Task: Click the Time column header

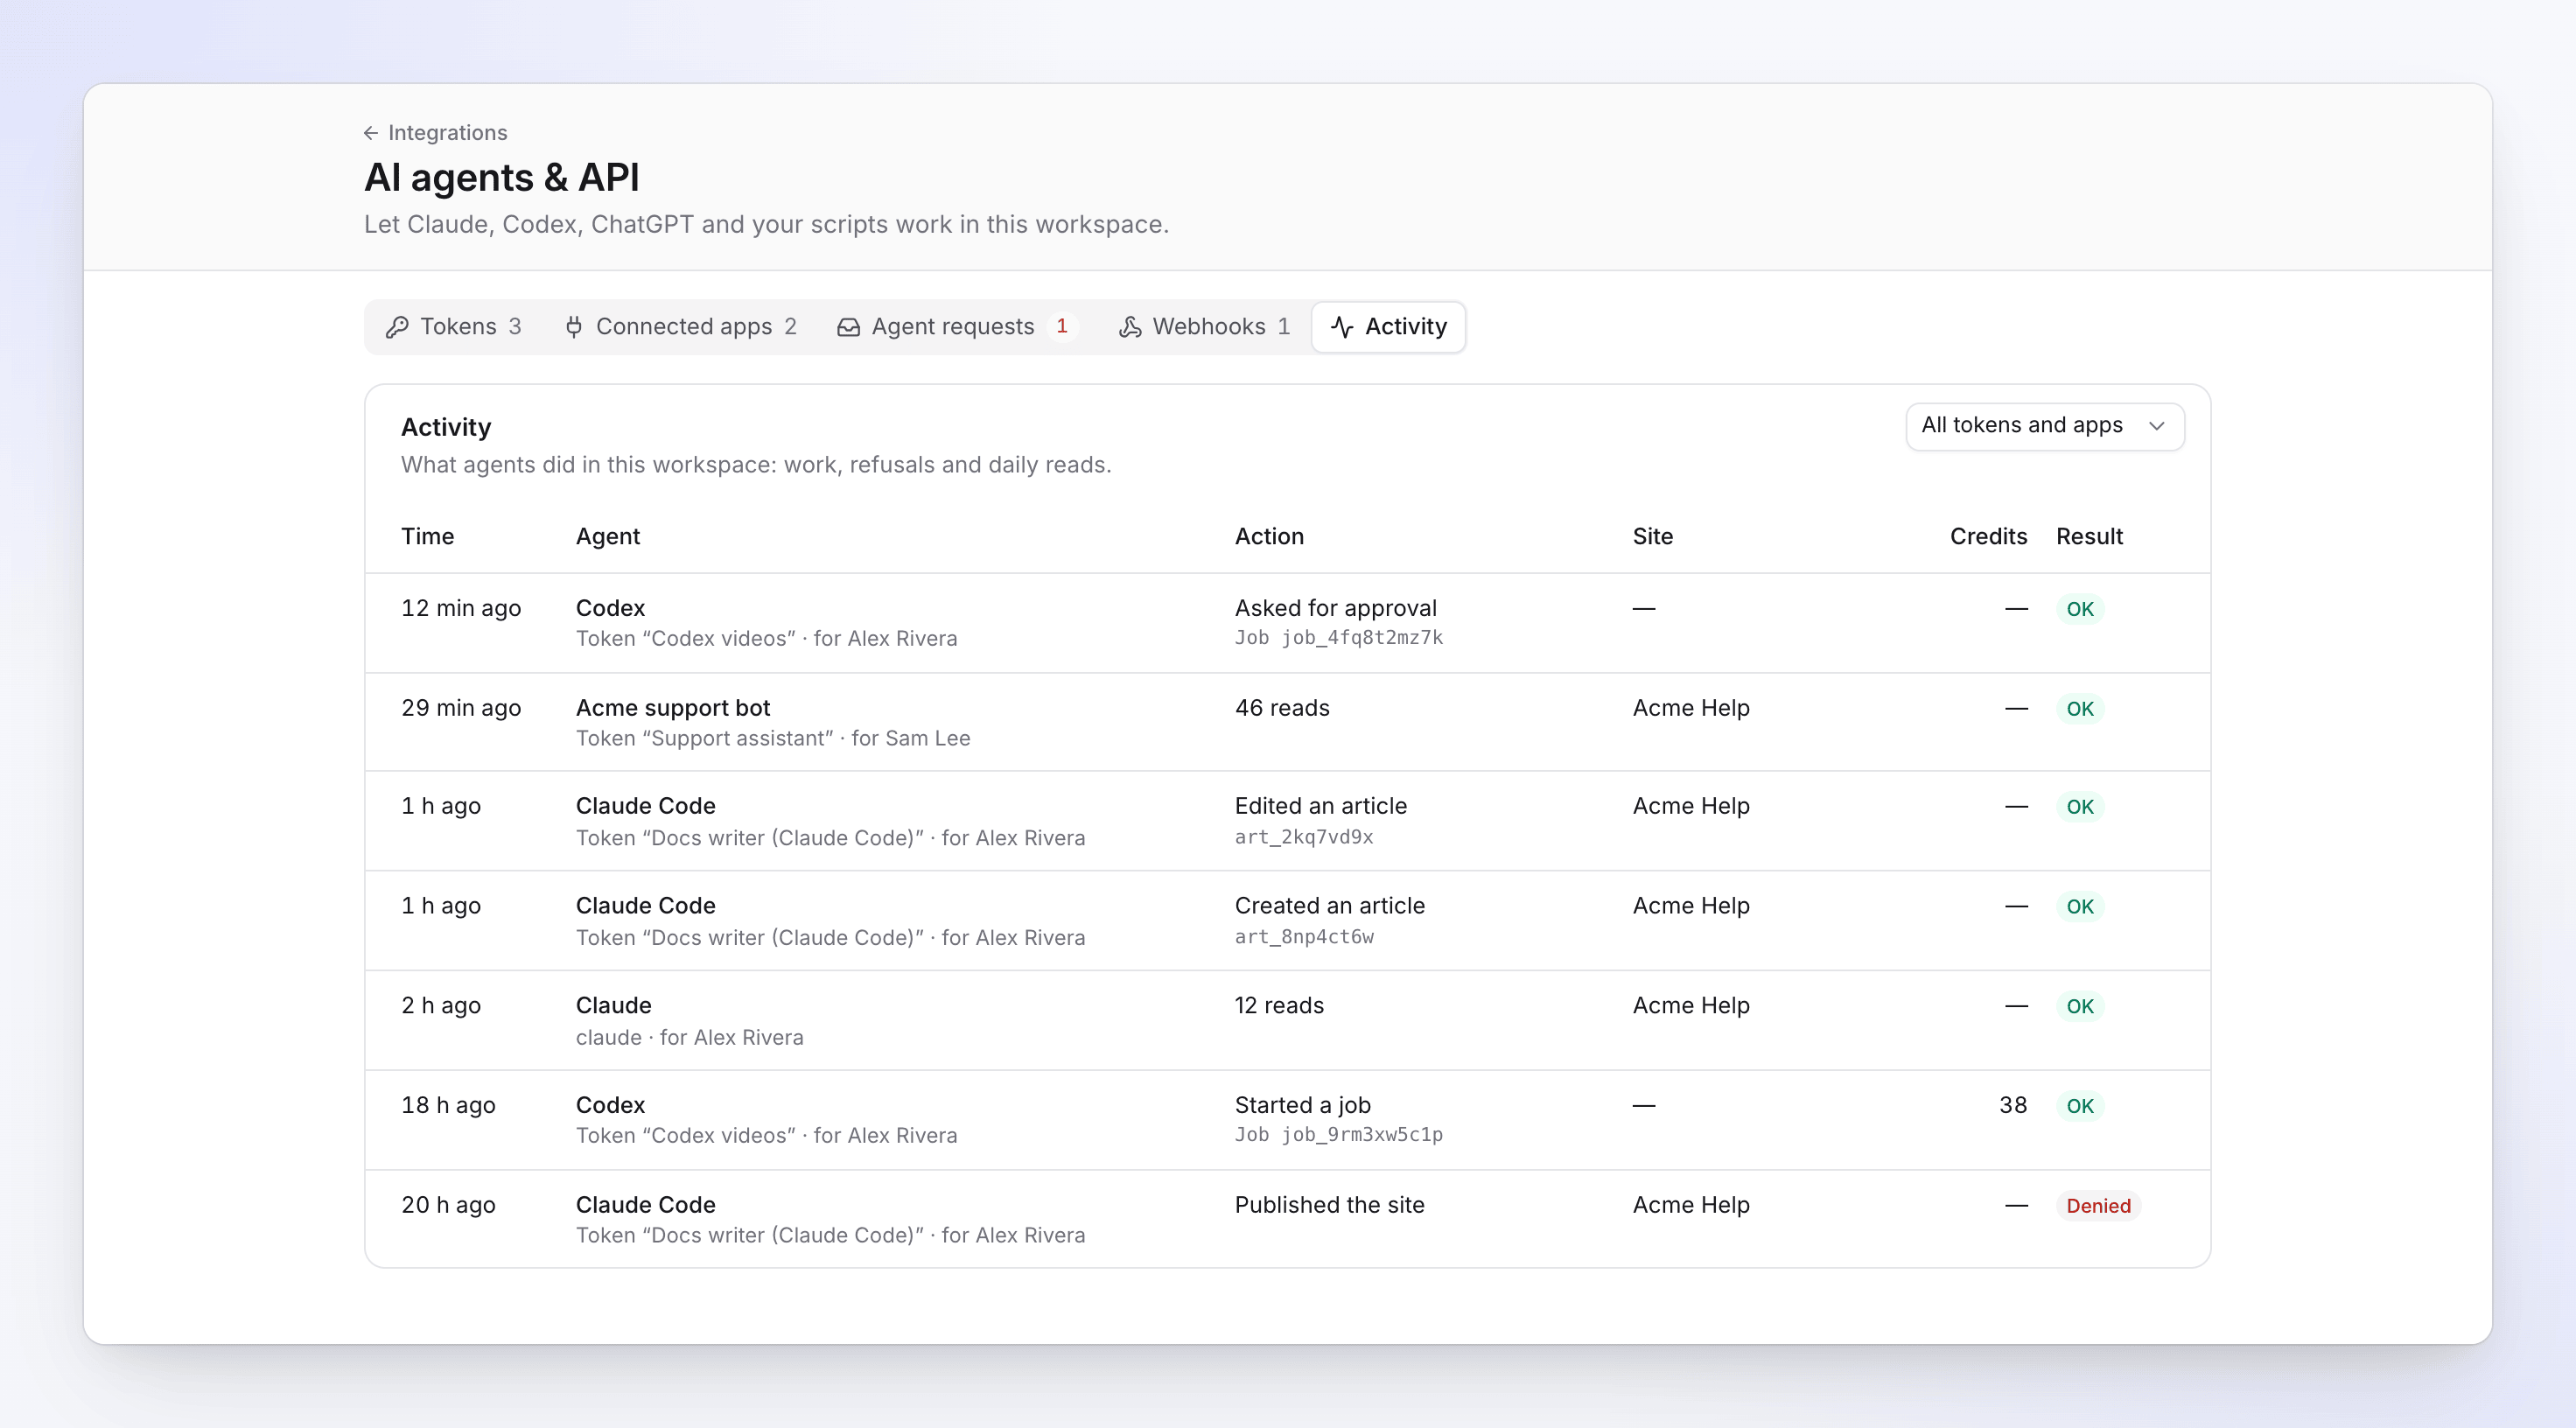Action: pyautogui.click(x=428, y=537)
